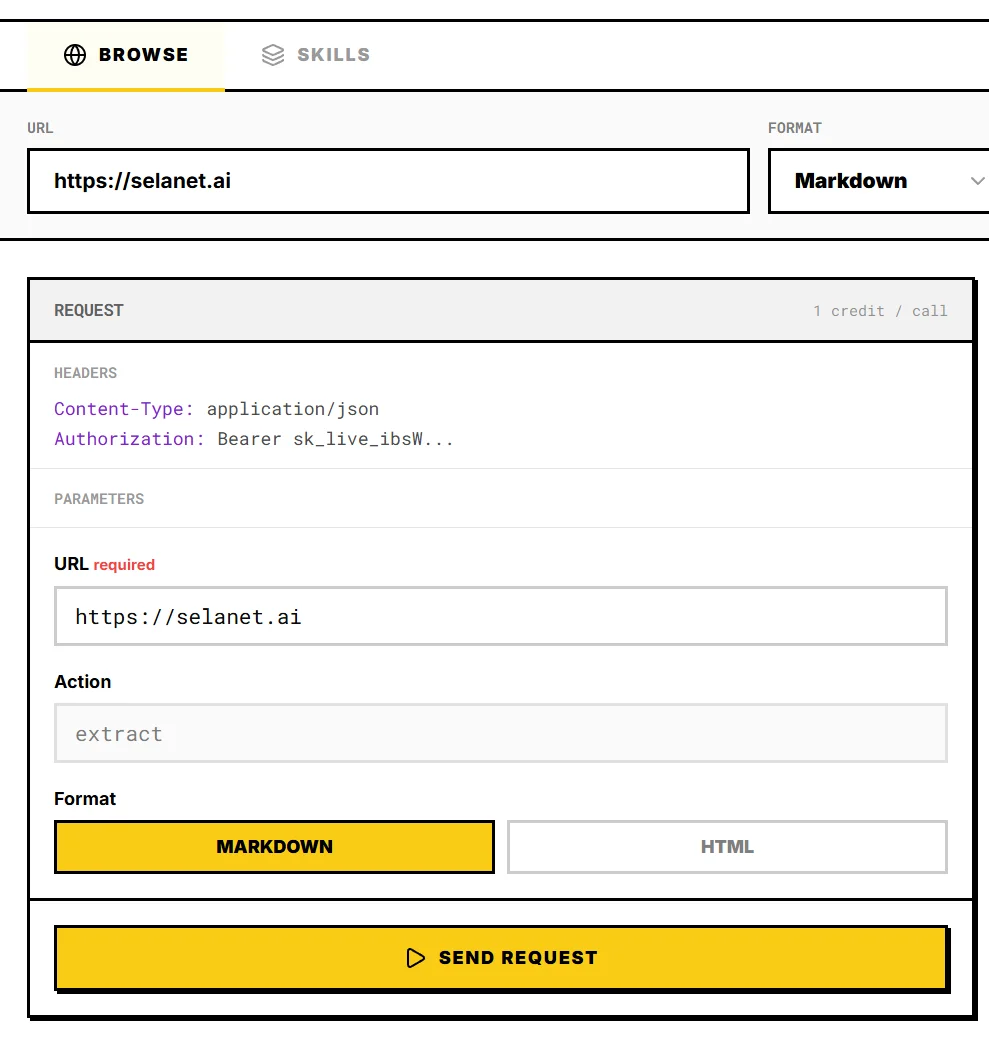Switch to the Browse tab
Screen dimensions: 989x1037
pos(126,55)
